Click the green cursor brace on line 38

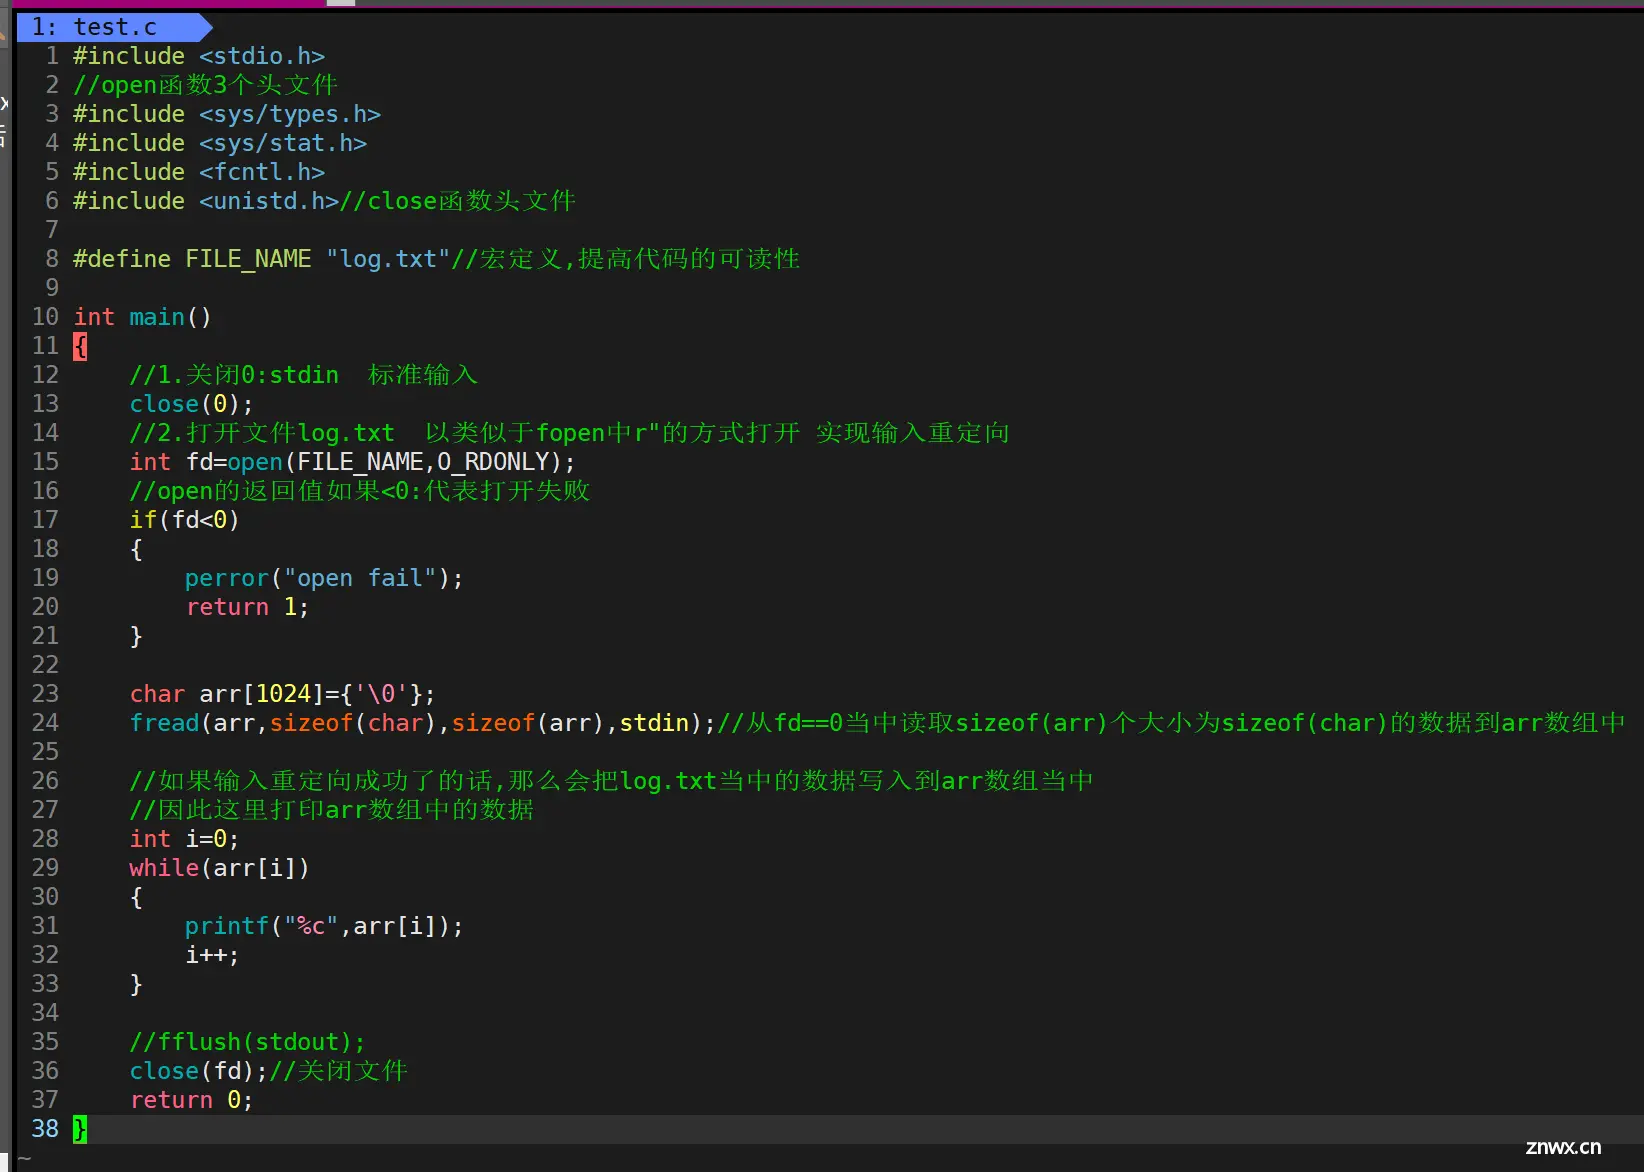tap(80, 1129)
